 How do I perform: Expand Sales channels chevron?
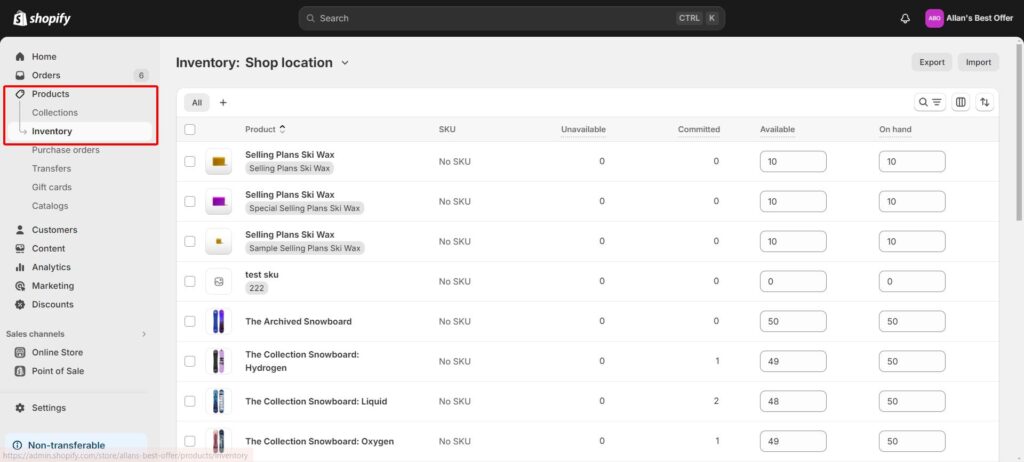point(143,334)
